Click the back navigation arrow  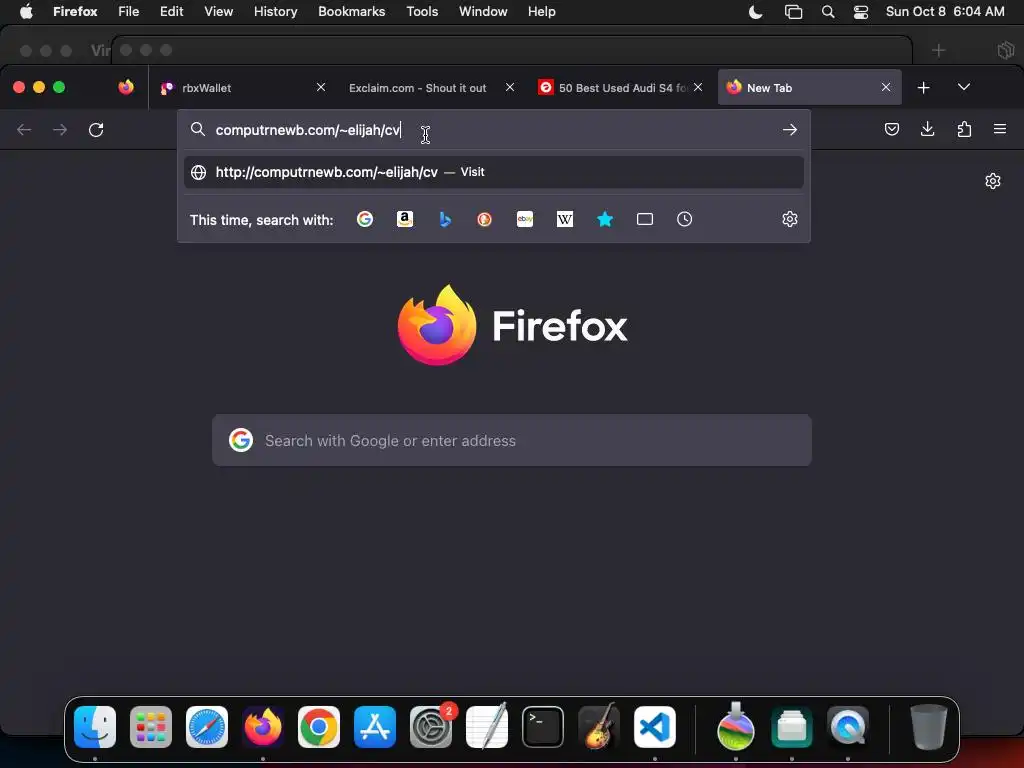pos(24,130)
